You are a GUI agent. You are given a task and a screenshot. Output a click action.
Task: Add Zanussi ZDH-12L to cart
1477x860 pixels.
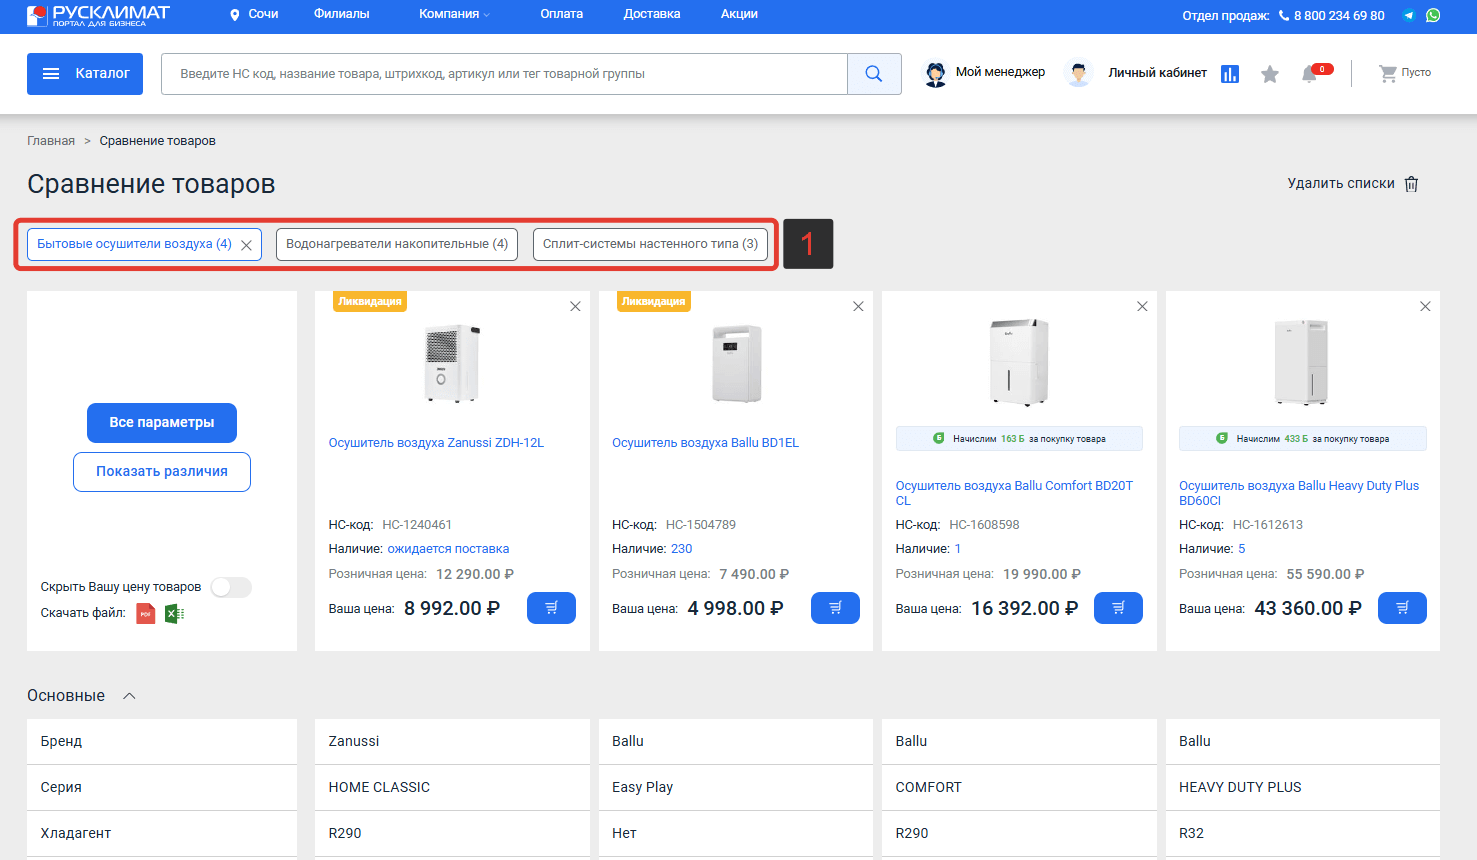(551, 608)
